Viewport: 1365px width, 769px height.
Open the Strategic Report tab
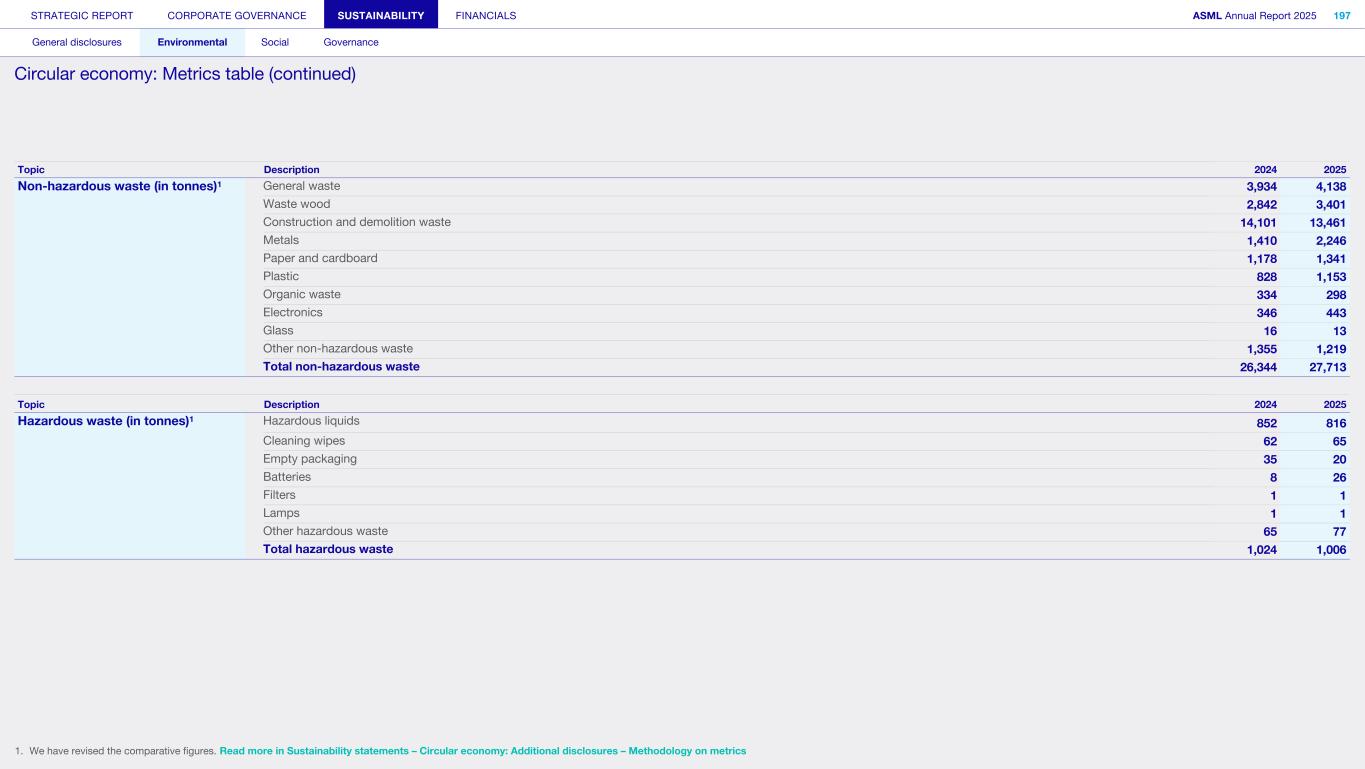point(82,15)
